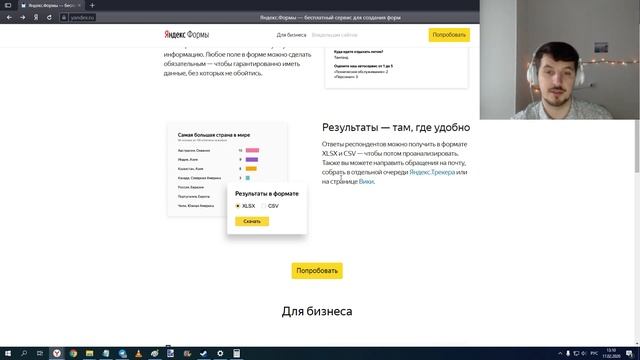The width and height of the screenshot is (640, 360).
Task: Click the orange bar in the chart
Action: pos(251,169)
